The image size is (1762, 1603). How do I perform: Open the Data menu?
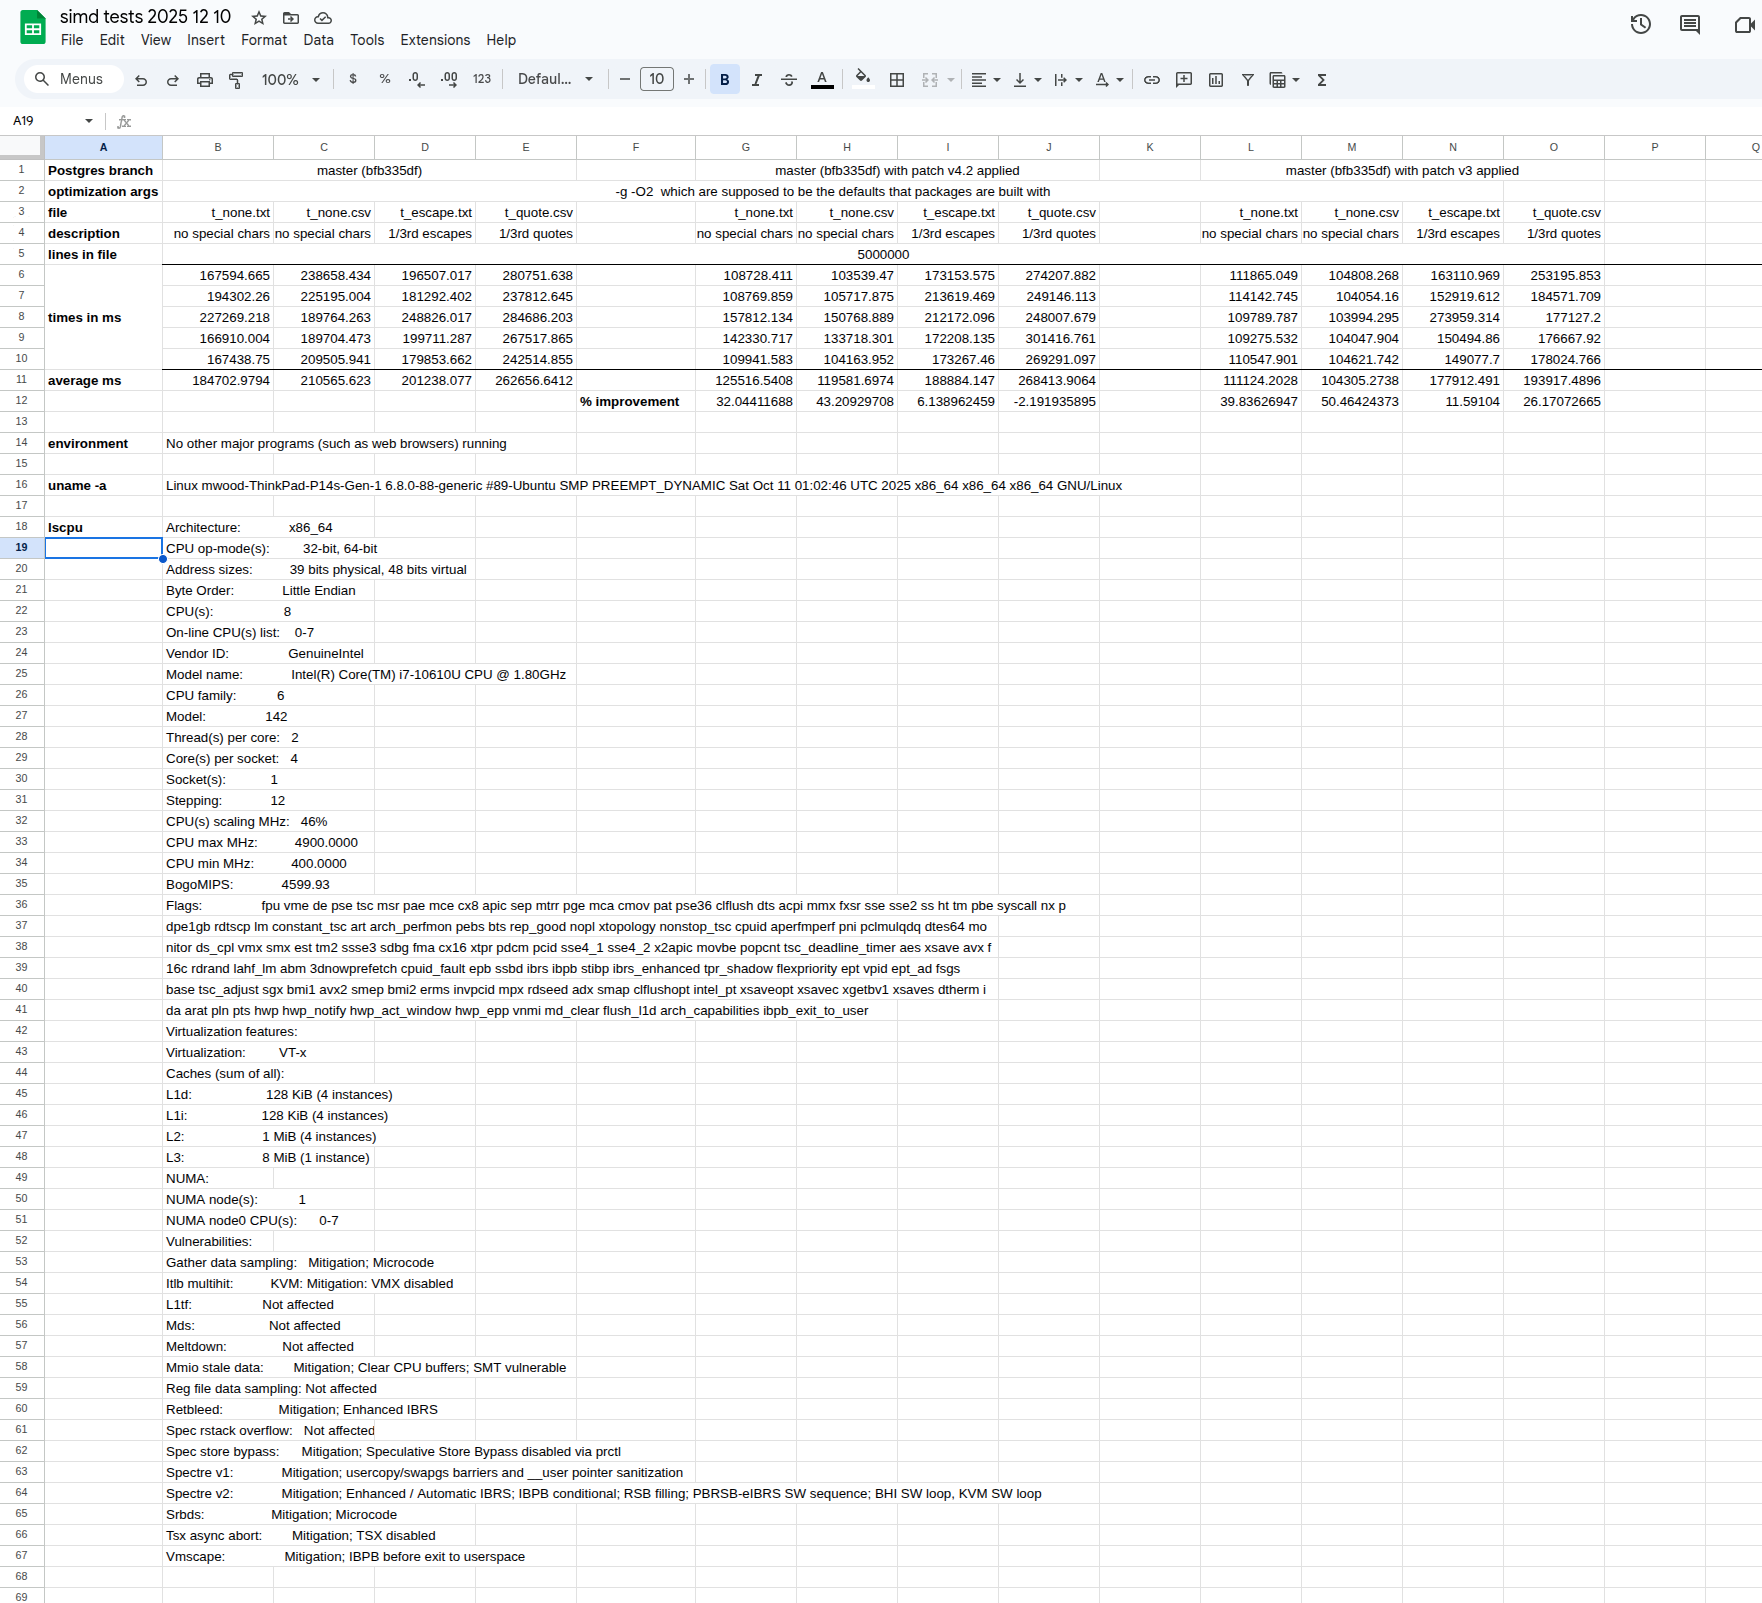pyautogui.click(x=318, y=40)
